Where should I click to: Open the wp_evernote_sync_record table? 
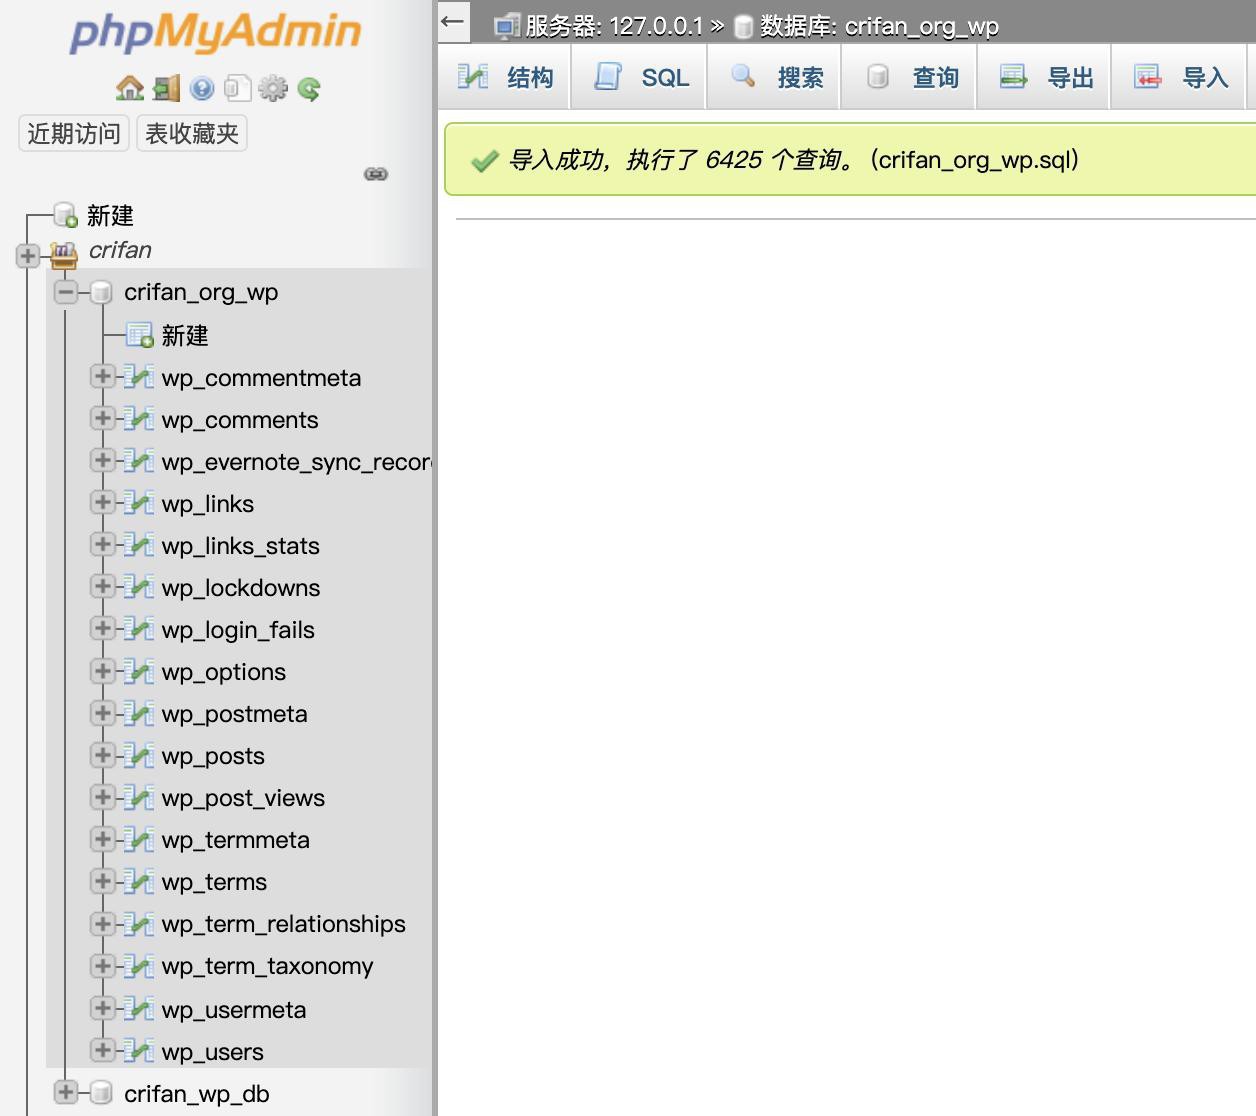296,462
